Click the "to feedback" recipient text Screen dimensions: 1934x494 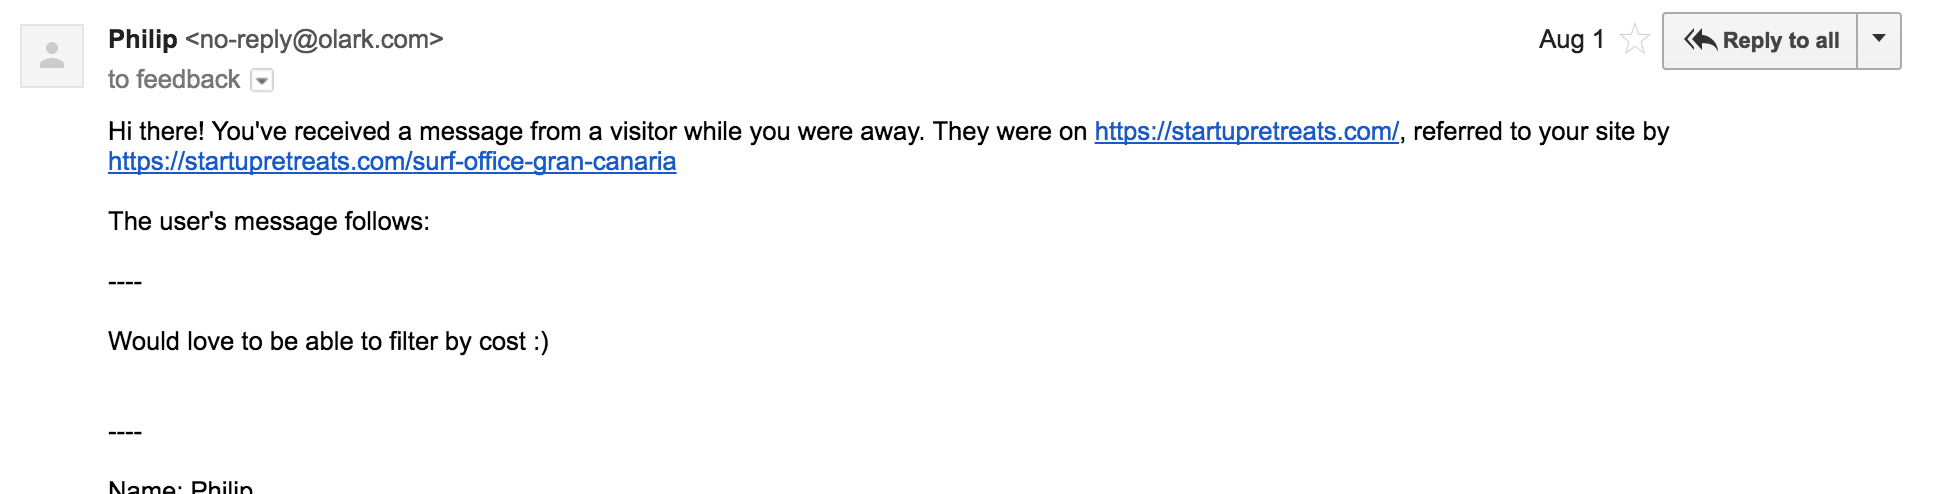coord(174,79)
